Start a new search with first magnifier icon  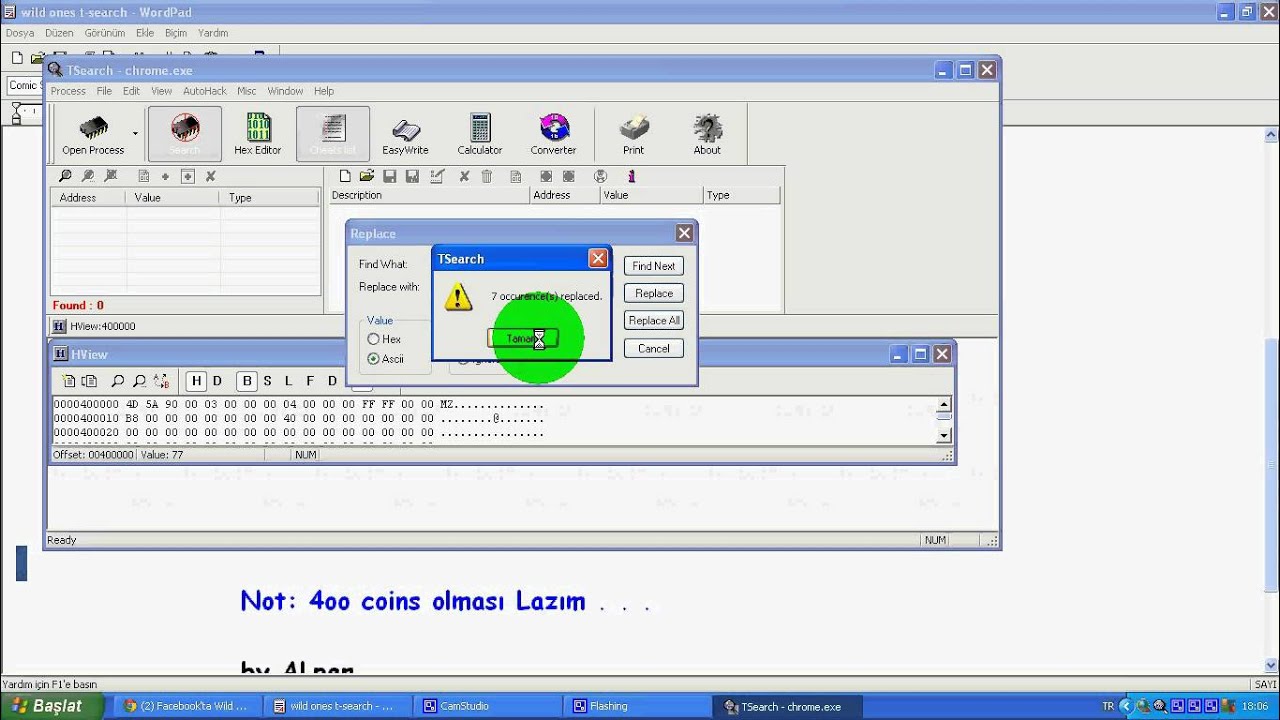pyautogui.click(x=66, y=176)
